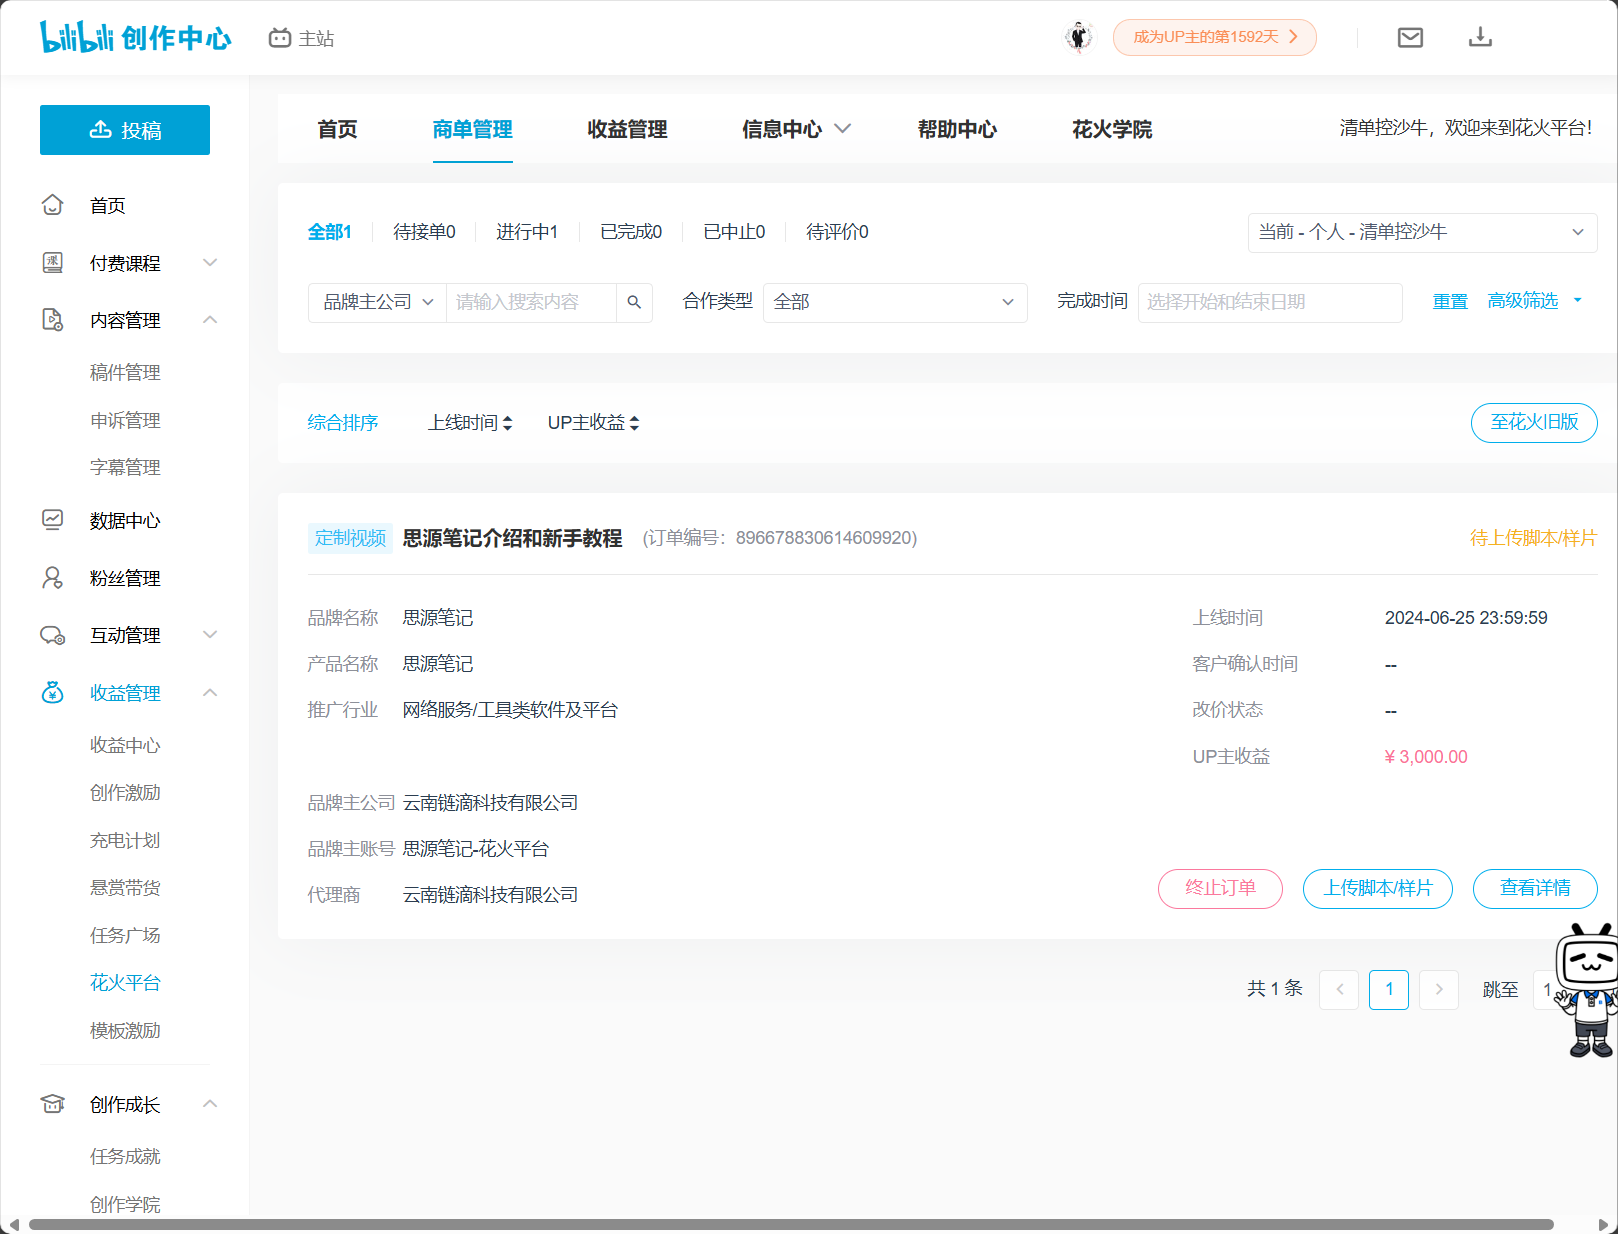Click the 投稿 upload button

click(x=125, y=130)
